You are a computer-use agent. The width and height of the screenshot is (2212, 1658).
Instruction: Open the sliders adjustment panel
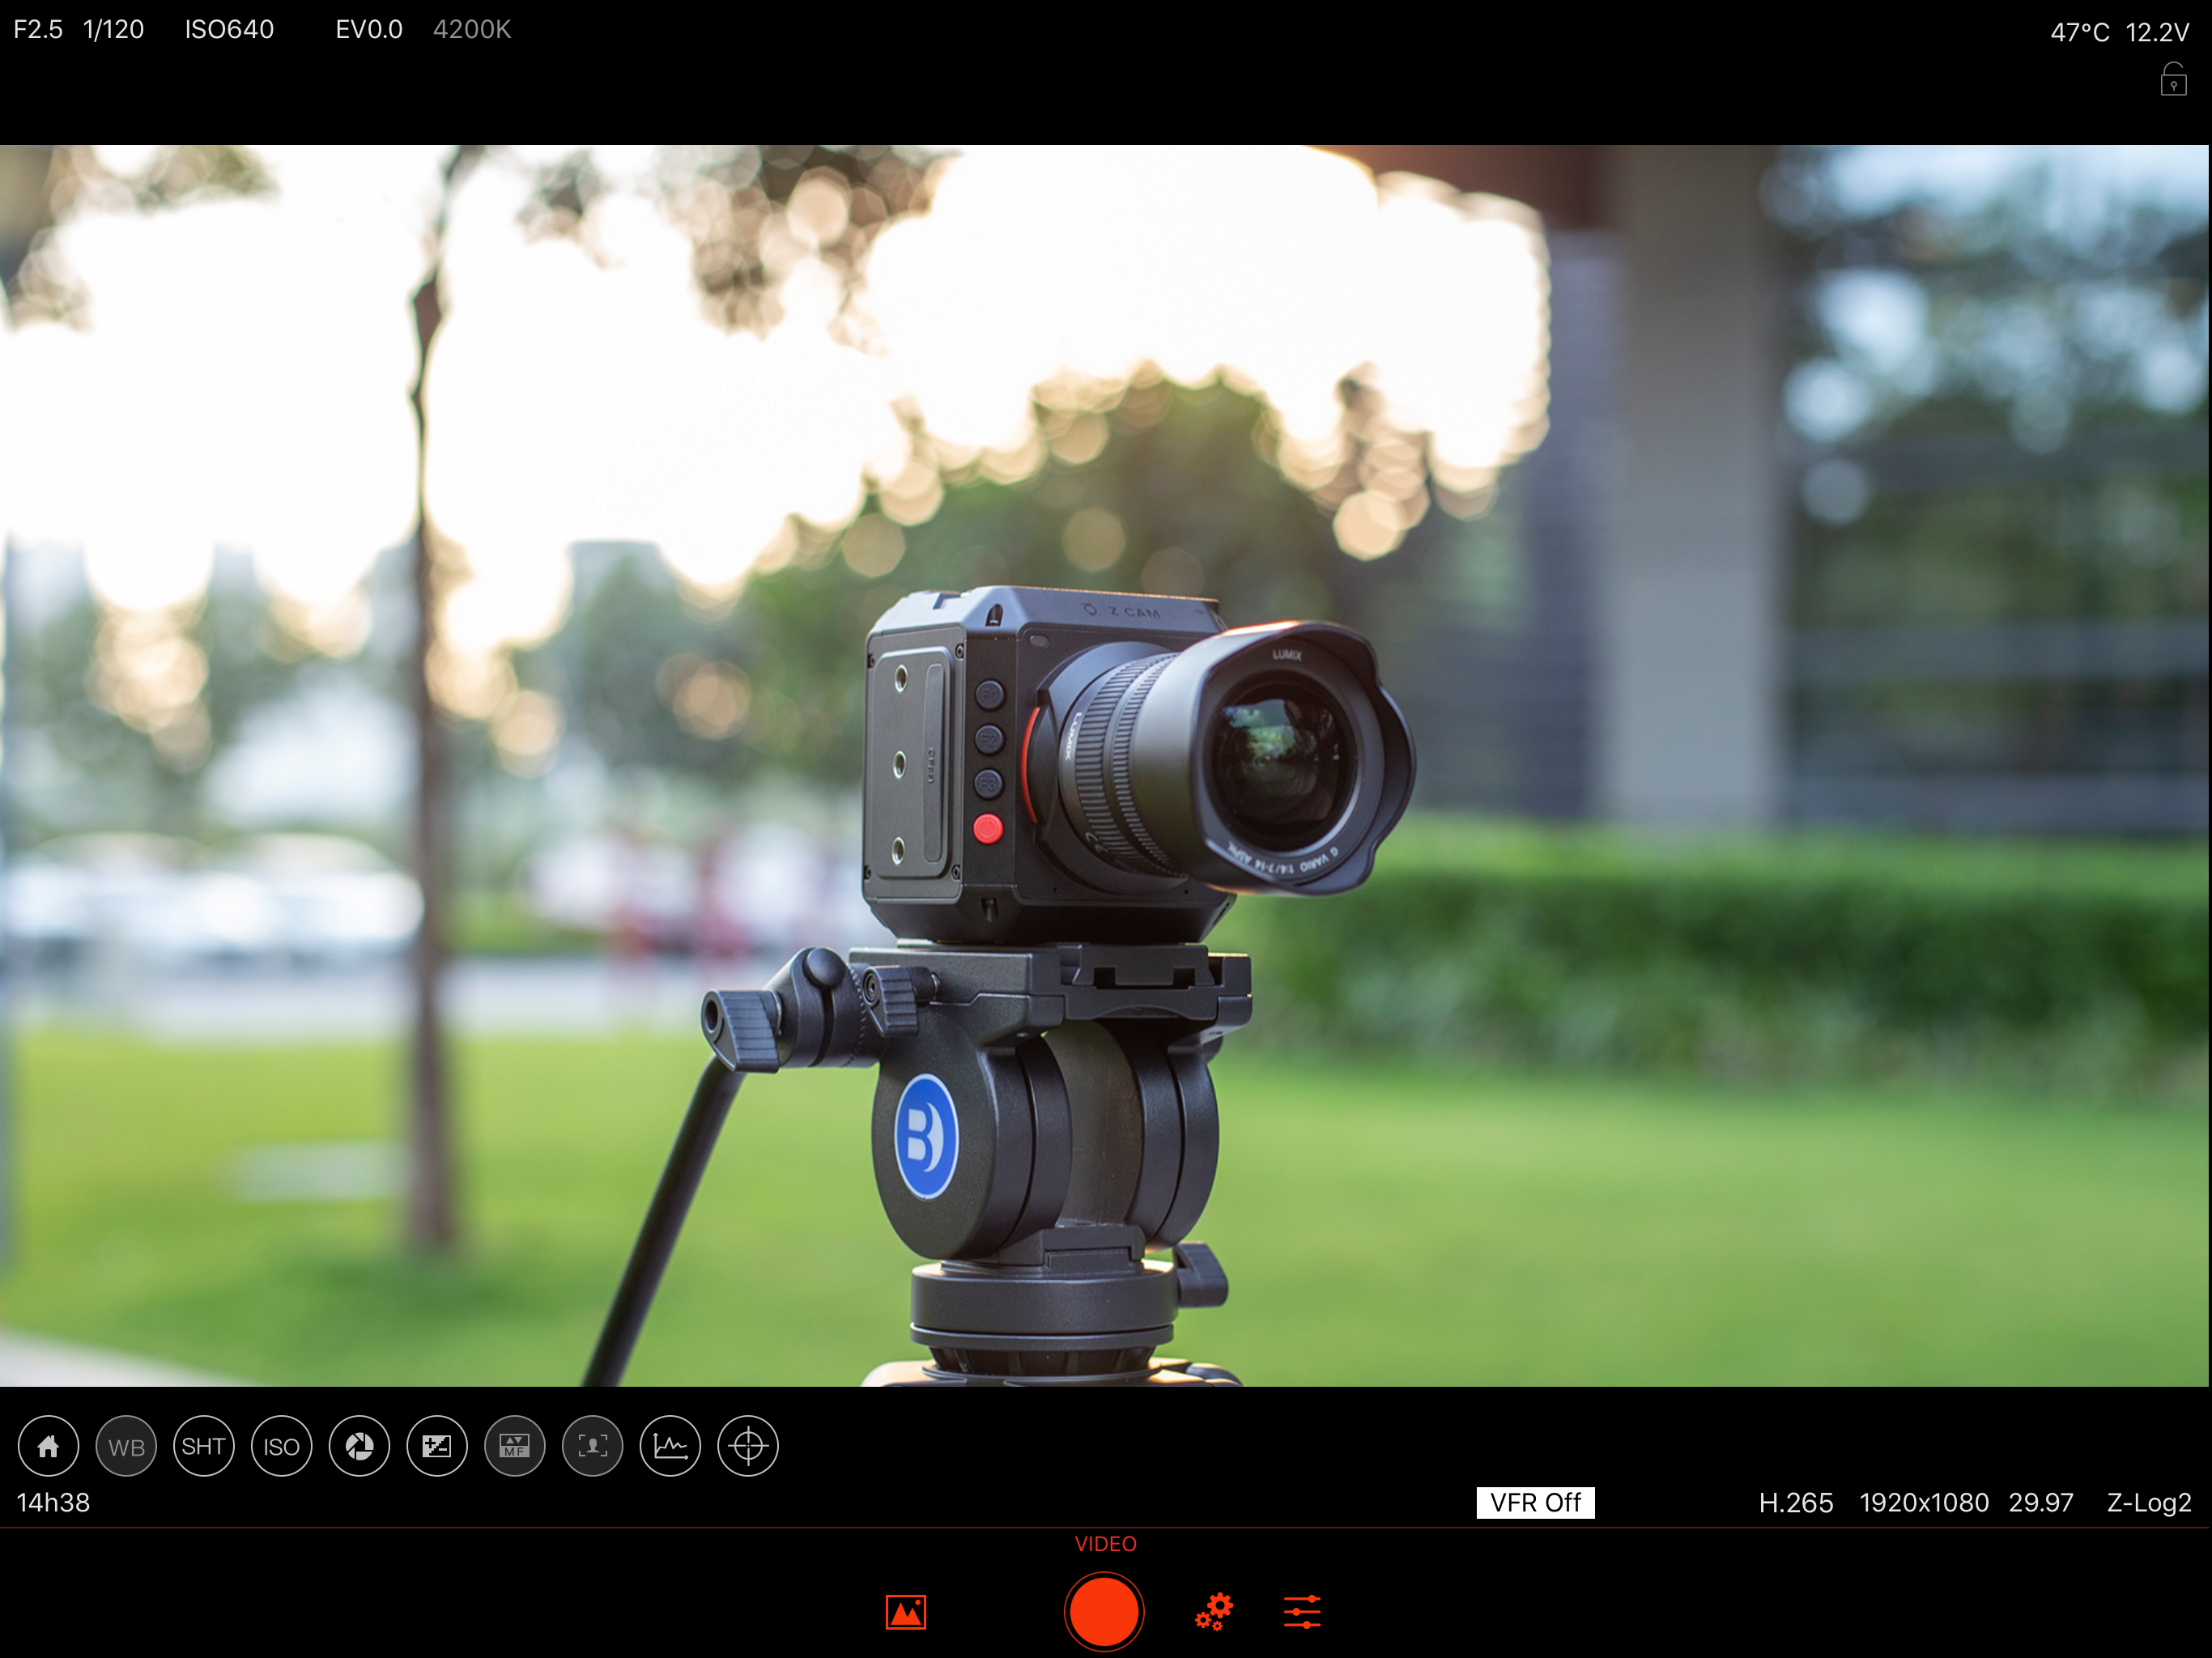[1301, 1611]
